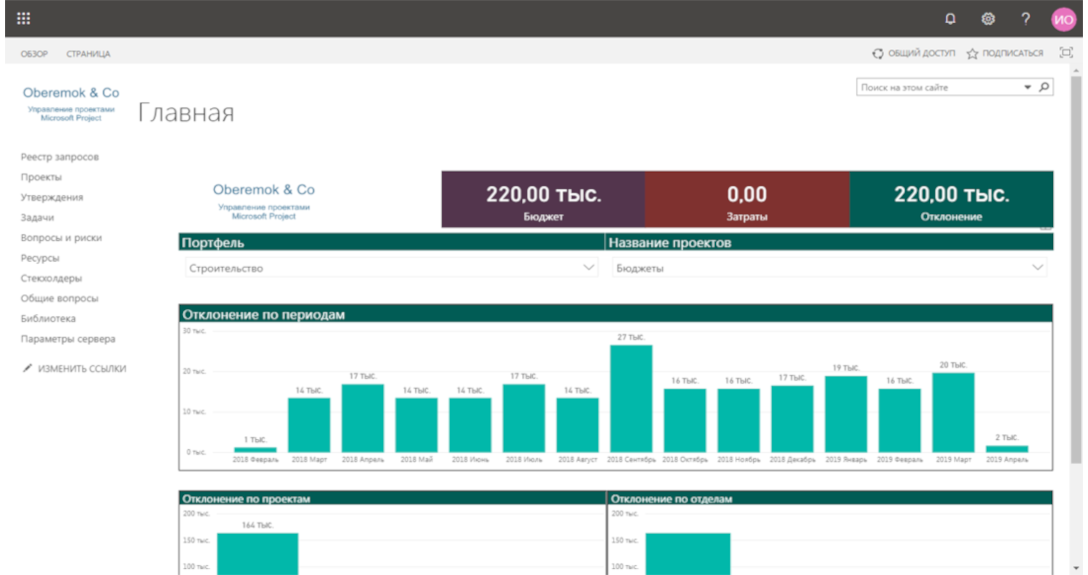This screenshot has width=1088, height=575.
Task: Click the Бюджет 220,00 тыс. card
Action: (x=543, y=199)
